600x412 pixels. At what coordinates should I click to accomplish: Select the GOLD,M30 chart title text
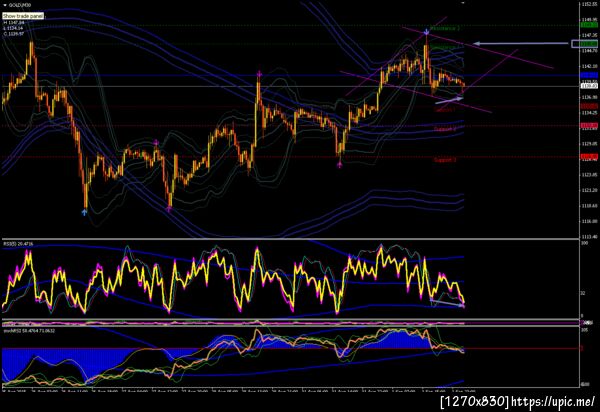[x=20, y=5]
